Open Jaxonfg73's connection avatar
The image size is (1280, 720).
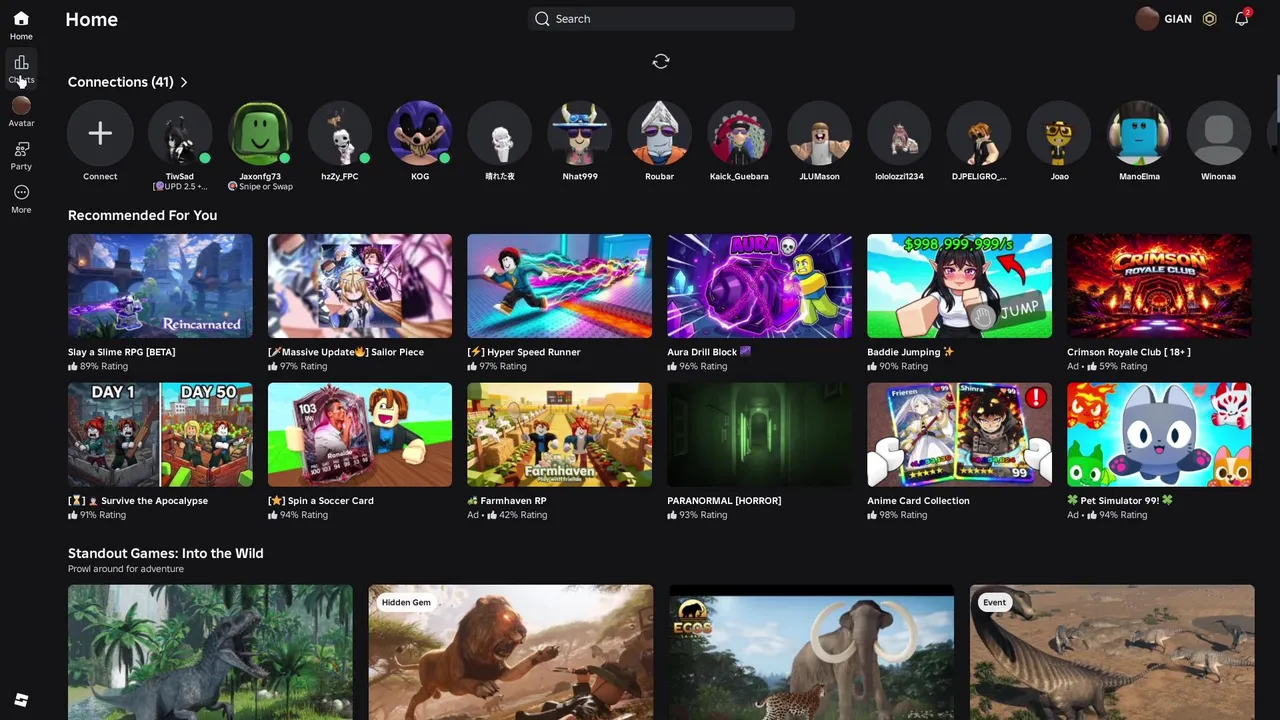(x=260, y=133)
